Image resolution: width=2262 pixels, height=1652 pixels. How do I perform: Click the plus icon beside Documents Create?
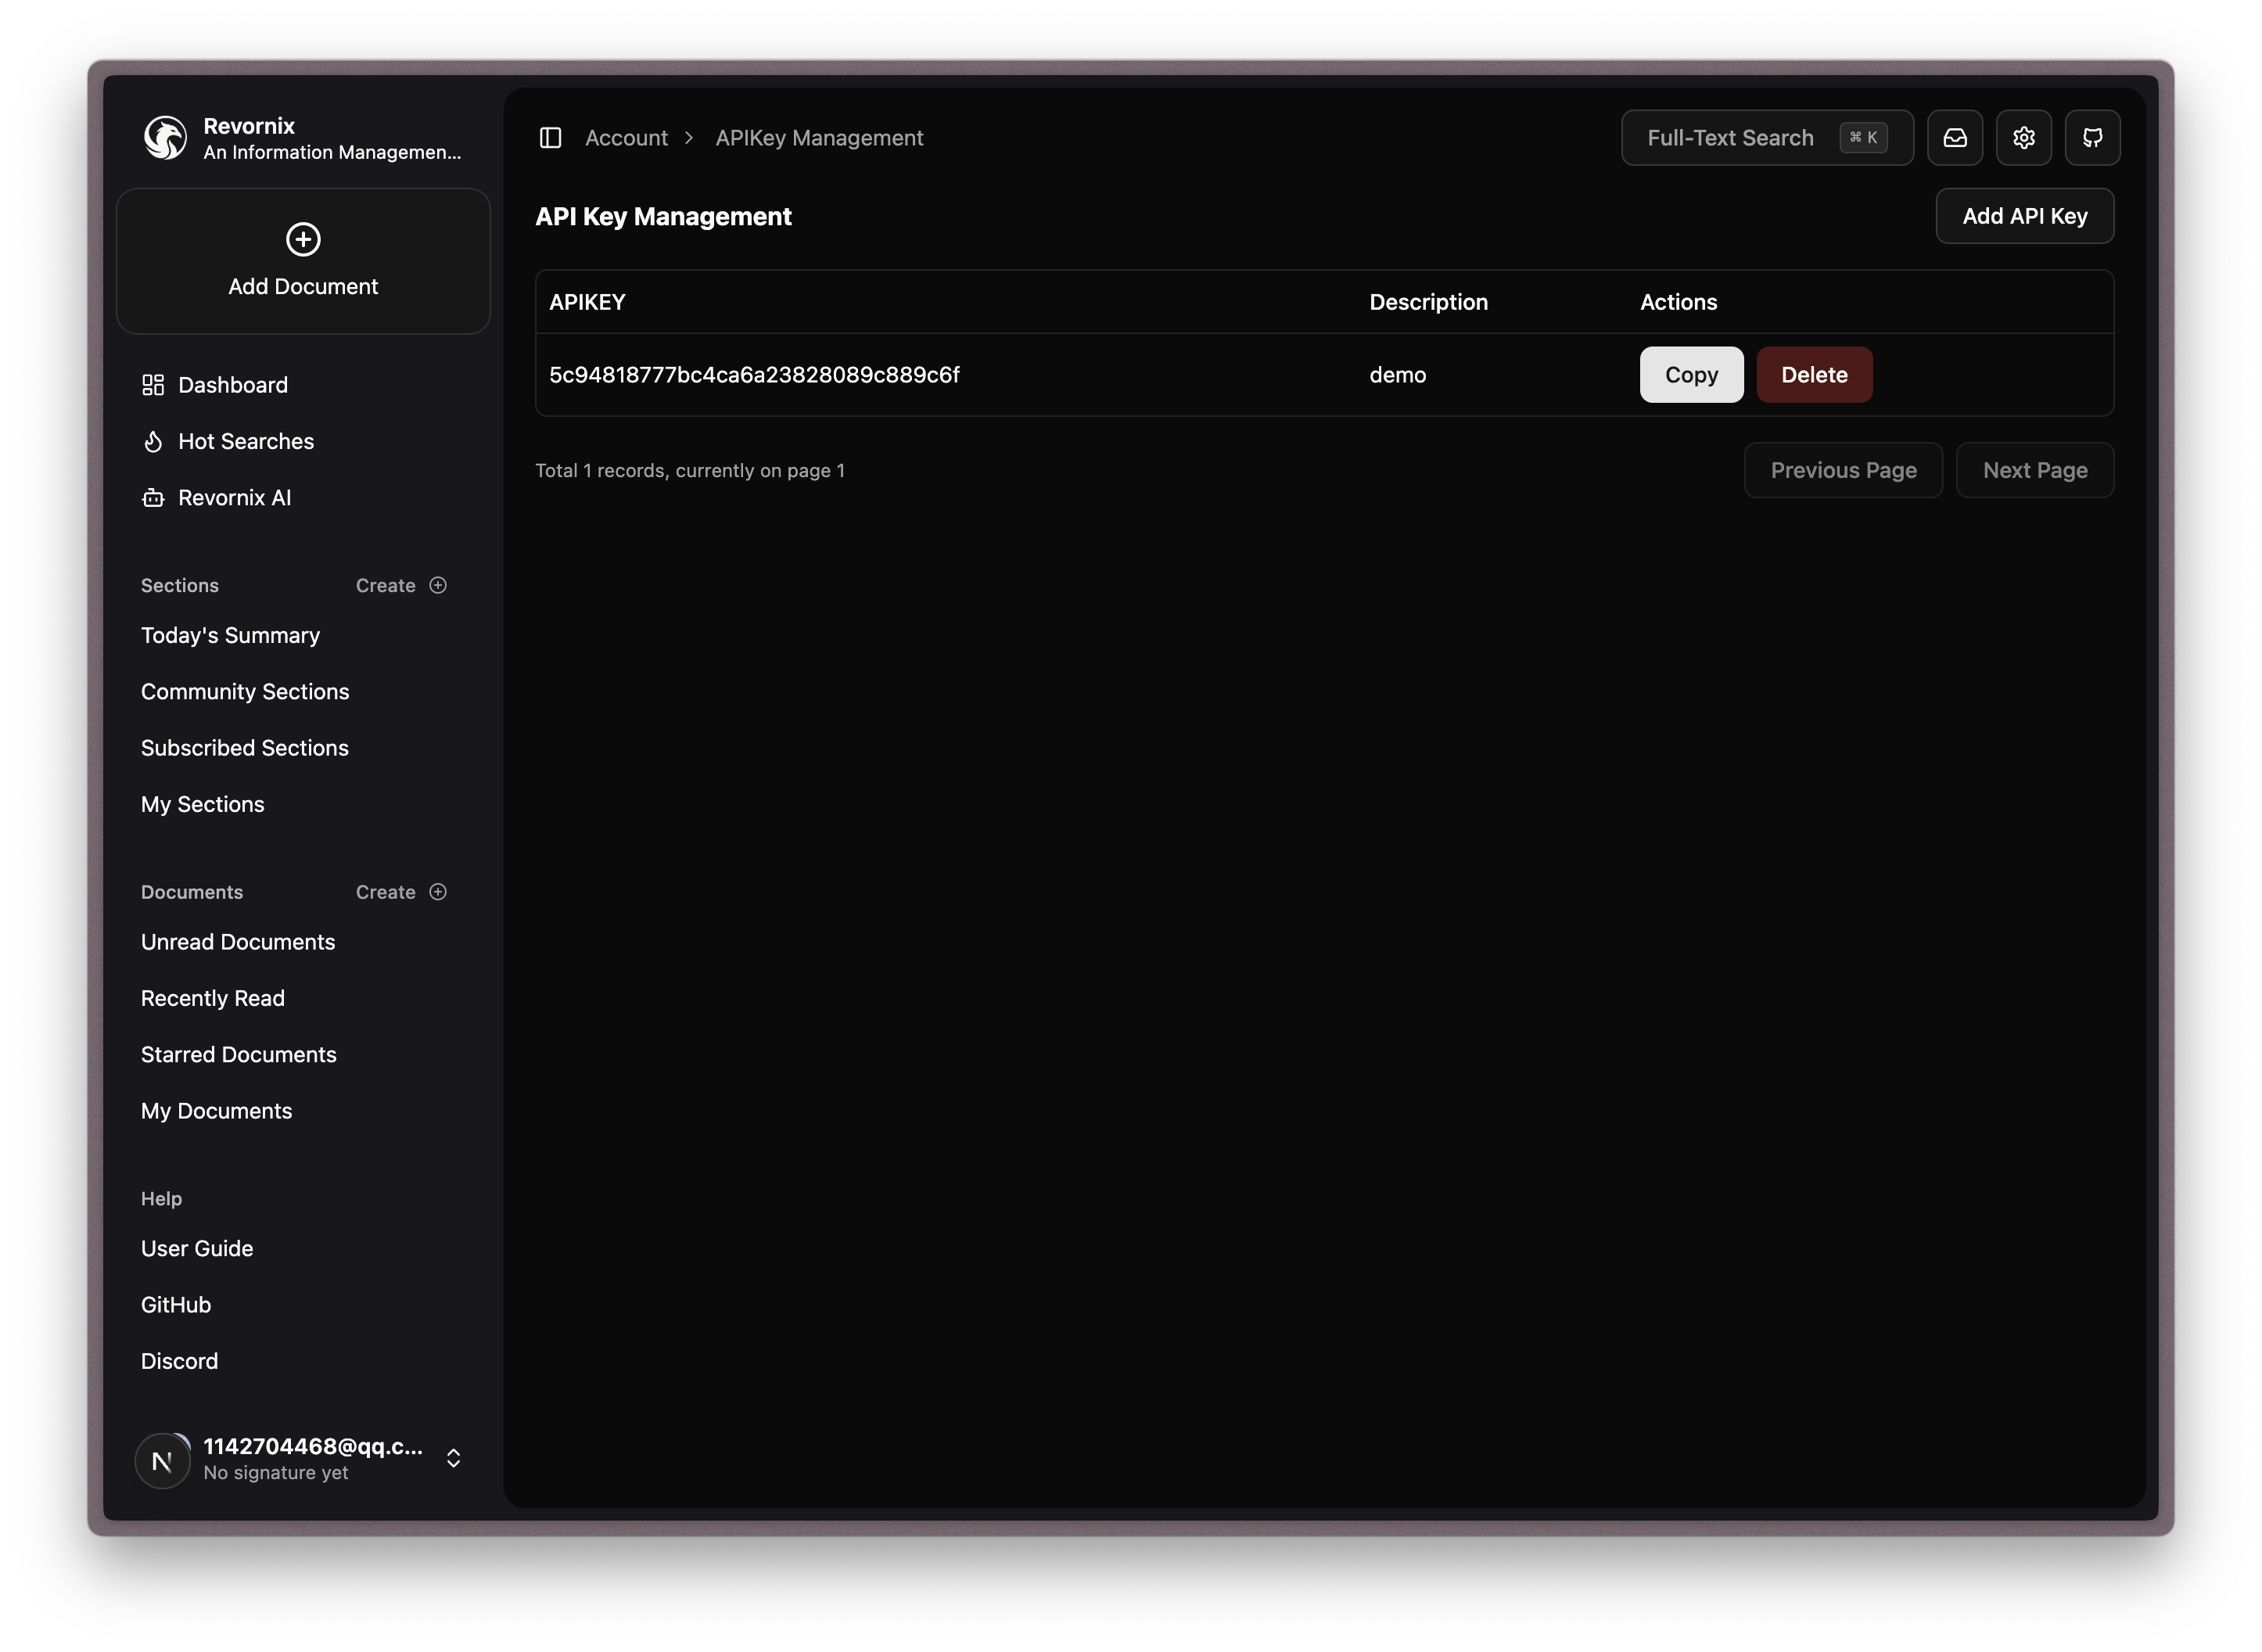[x=438, y=892]
